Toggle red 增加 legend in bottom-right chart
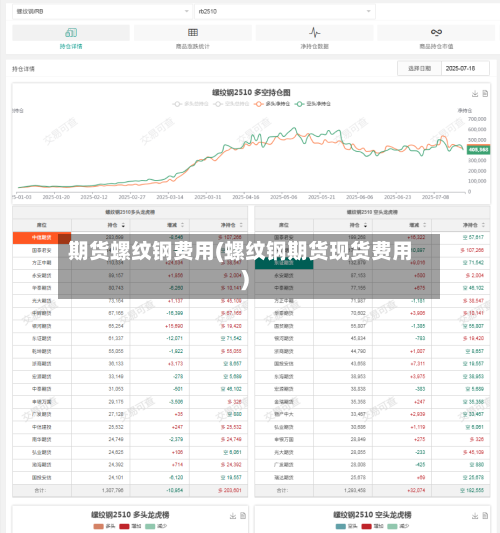This screenshot has height=533, width=500. pyautogui.click(x=373, y=526)
